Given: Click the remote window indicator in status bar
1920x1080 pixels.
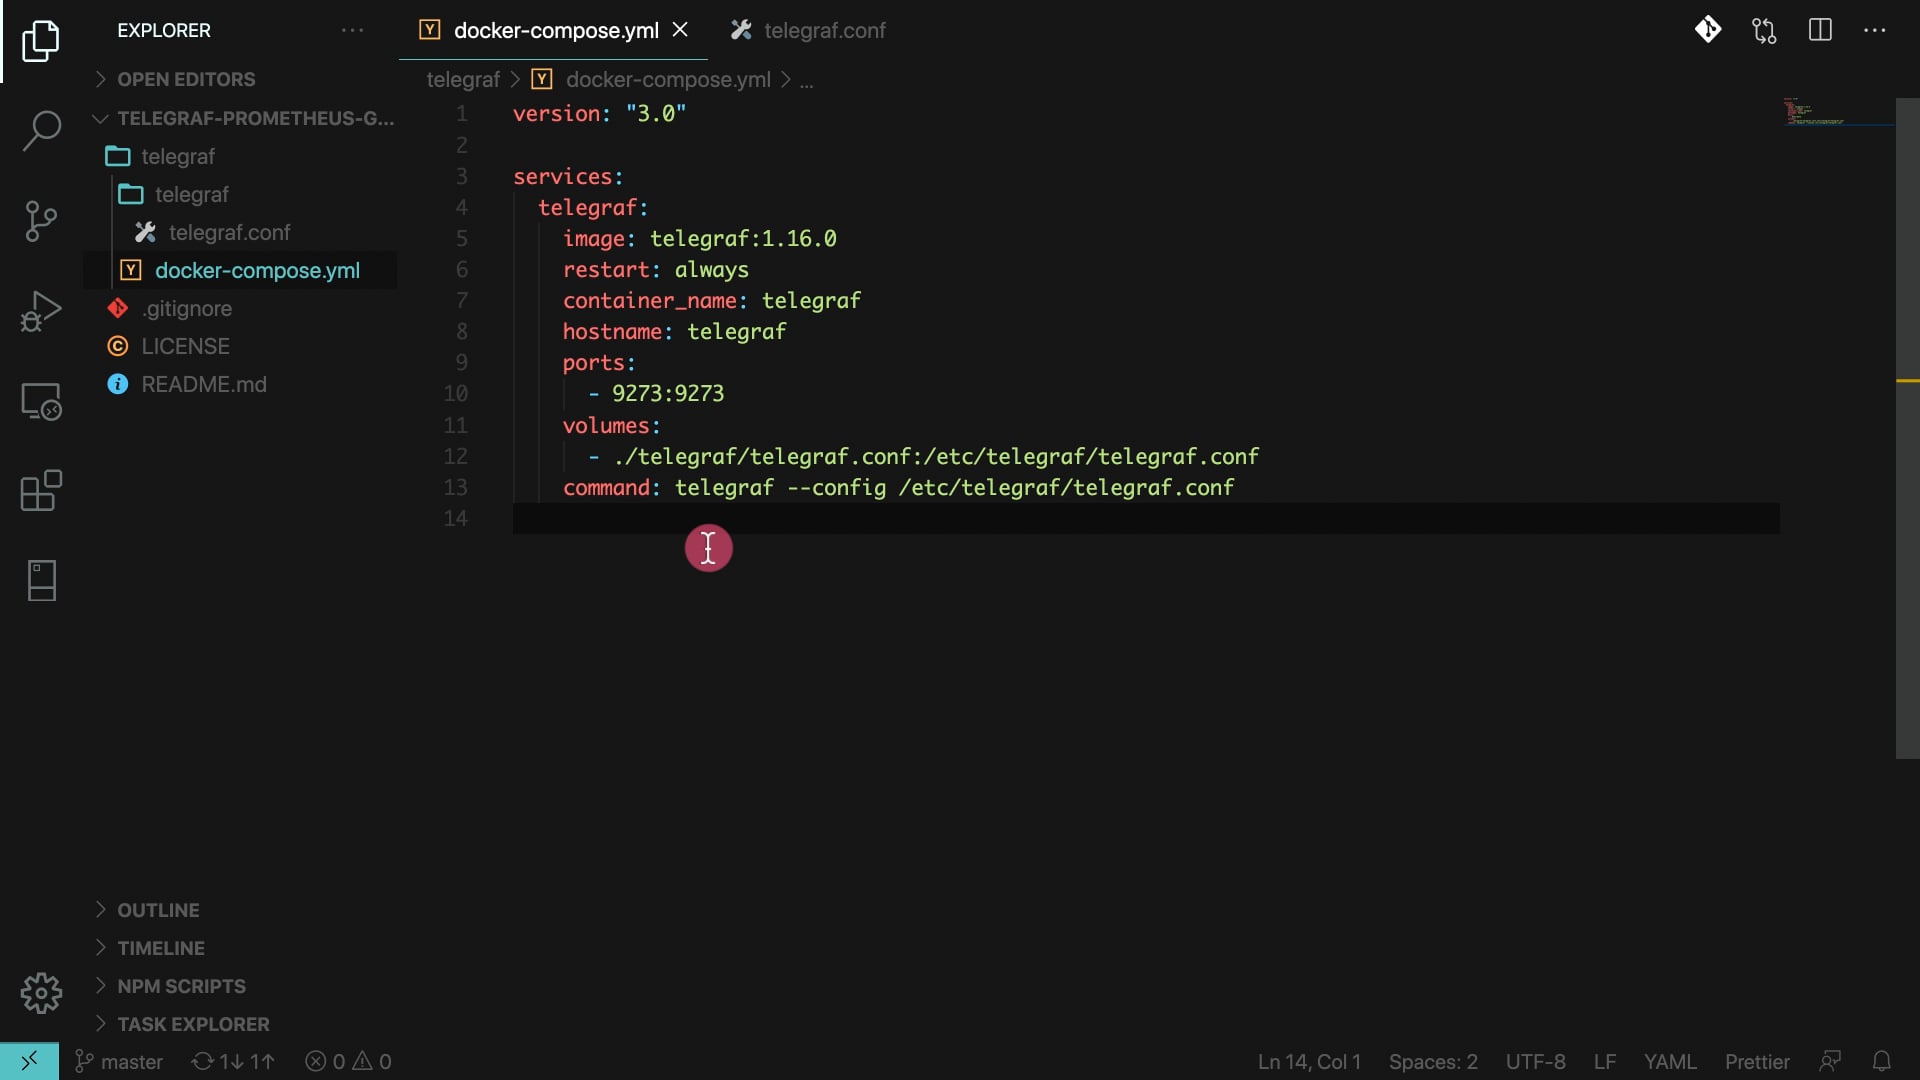Looking at the screenshot, I should click(x=29, y=1061).
